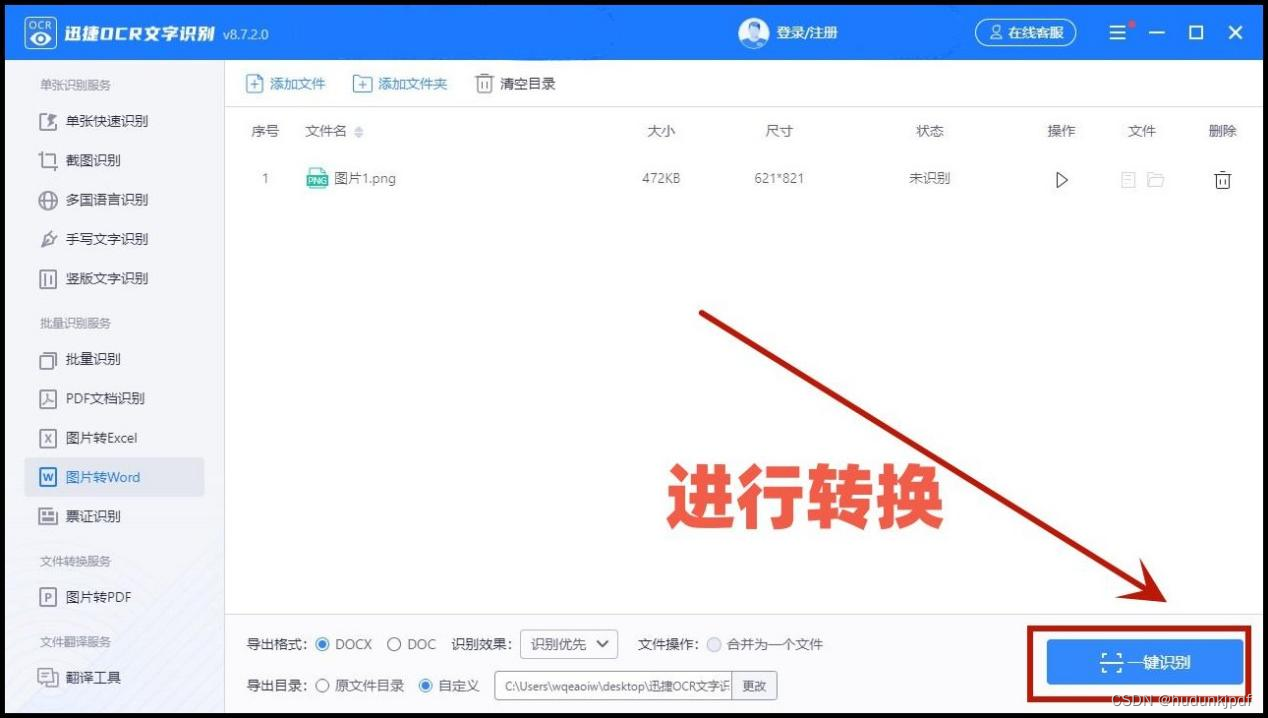Screen dimensions: 1268x718
Task: Open 多国语言识别 in the sidebar
Action: tap(114, 200)
